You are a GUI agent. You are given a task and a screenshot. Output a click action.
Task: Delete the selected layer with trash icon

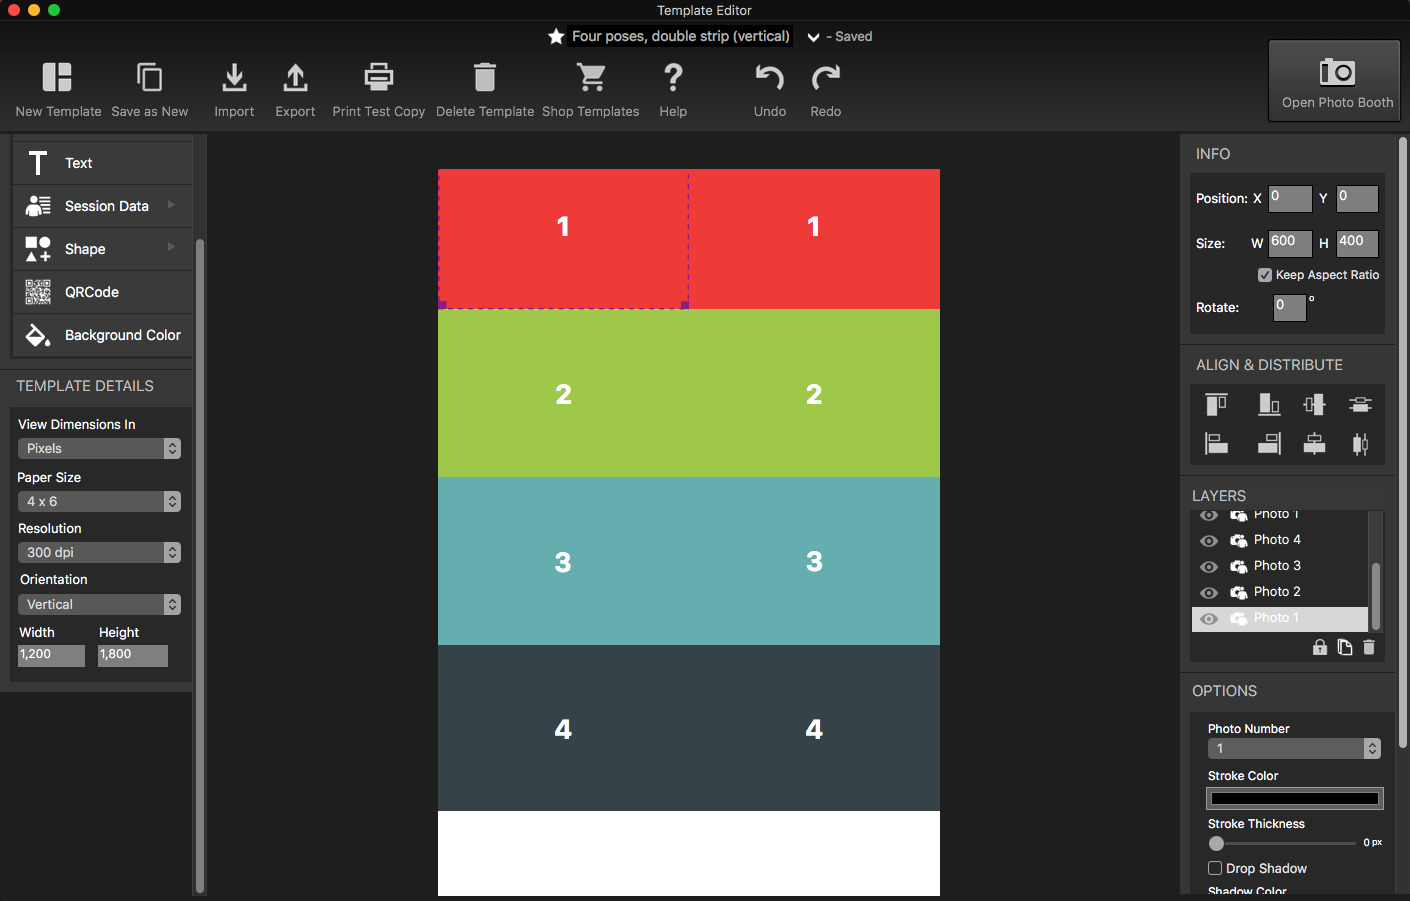click(x=1369, y=647)
